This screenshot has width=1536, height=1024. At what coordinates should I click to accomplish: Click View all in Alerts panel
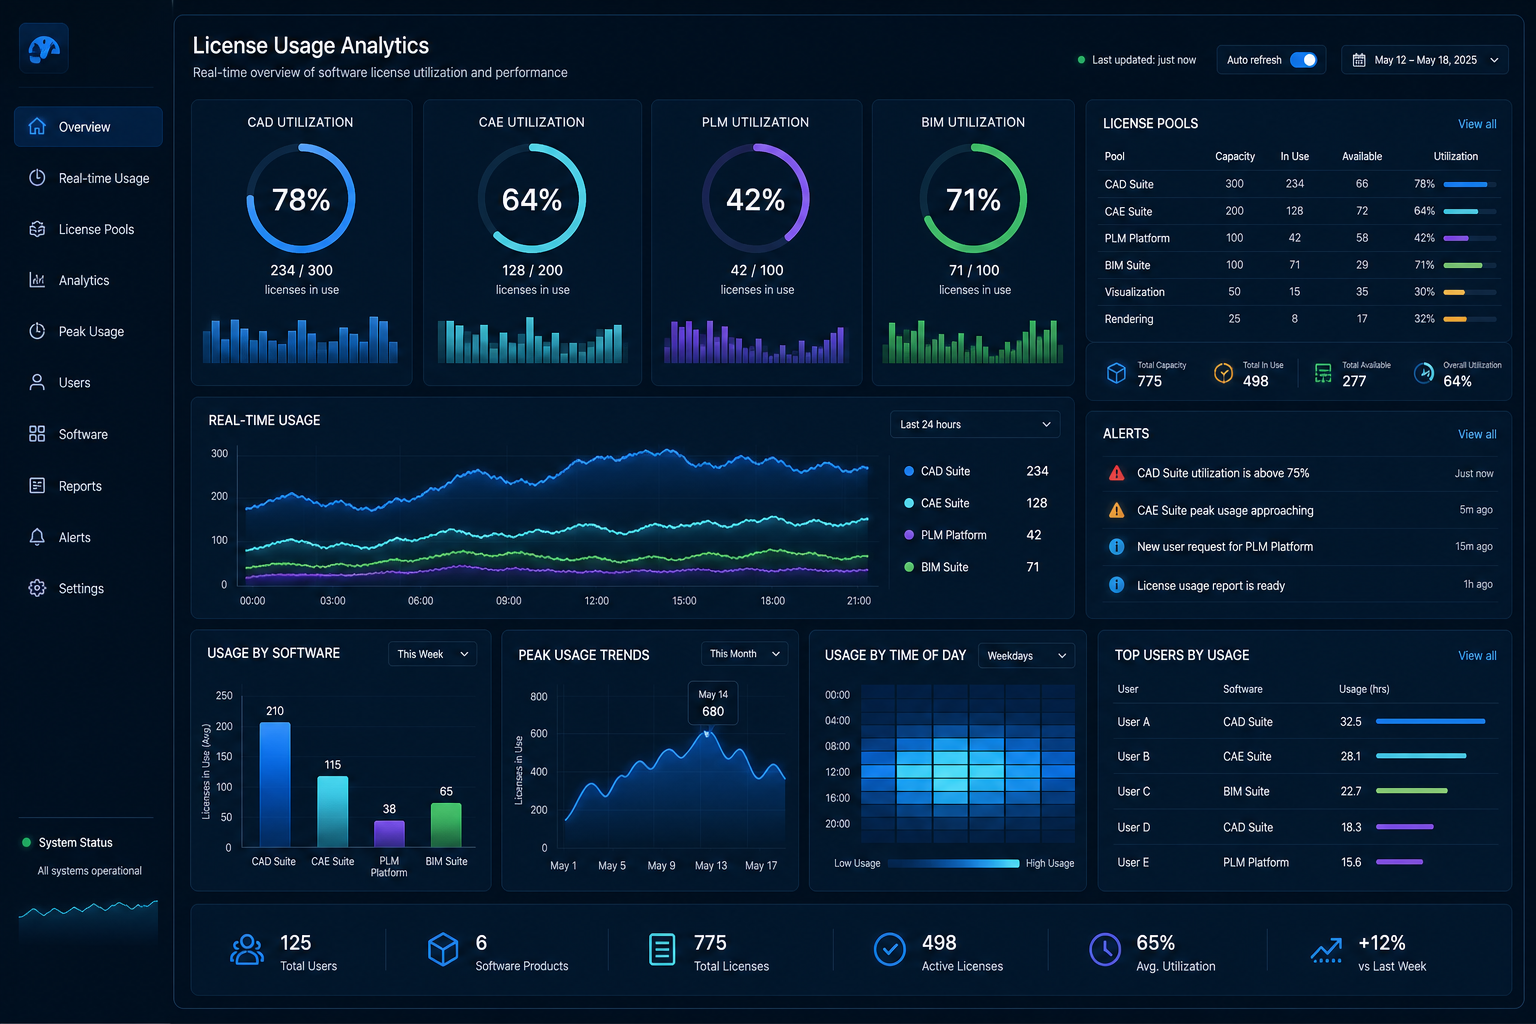click(x=1477, y=434)
